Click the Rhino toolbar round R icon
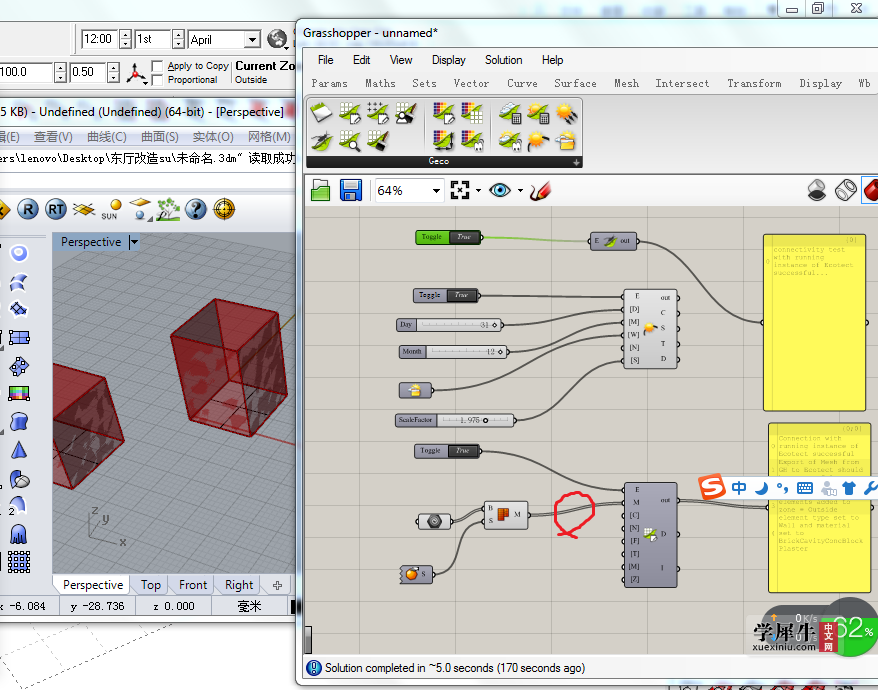 (x=28, y=209)
